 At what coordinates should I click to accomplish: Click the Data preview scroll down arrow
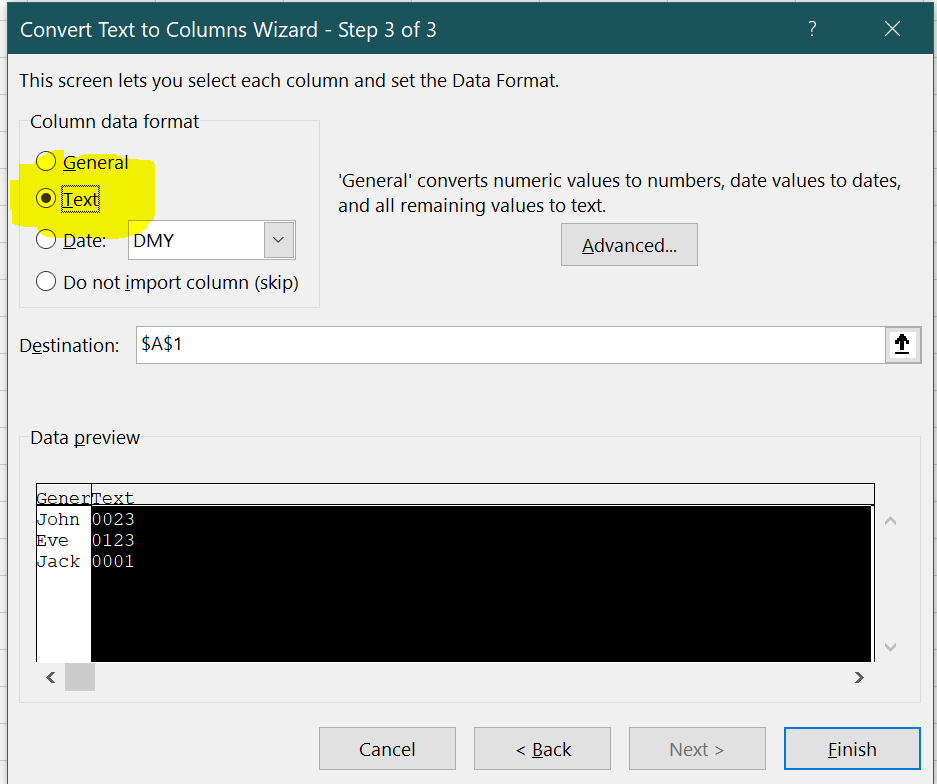tap(890, 647)
